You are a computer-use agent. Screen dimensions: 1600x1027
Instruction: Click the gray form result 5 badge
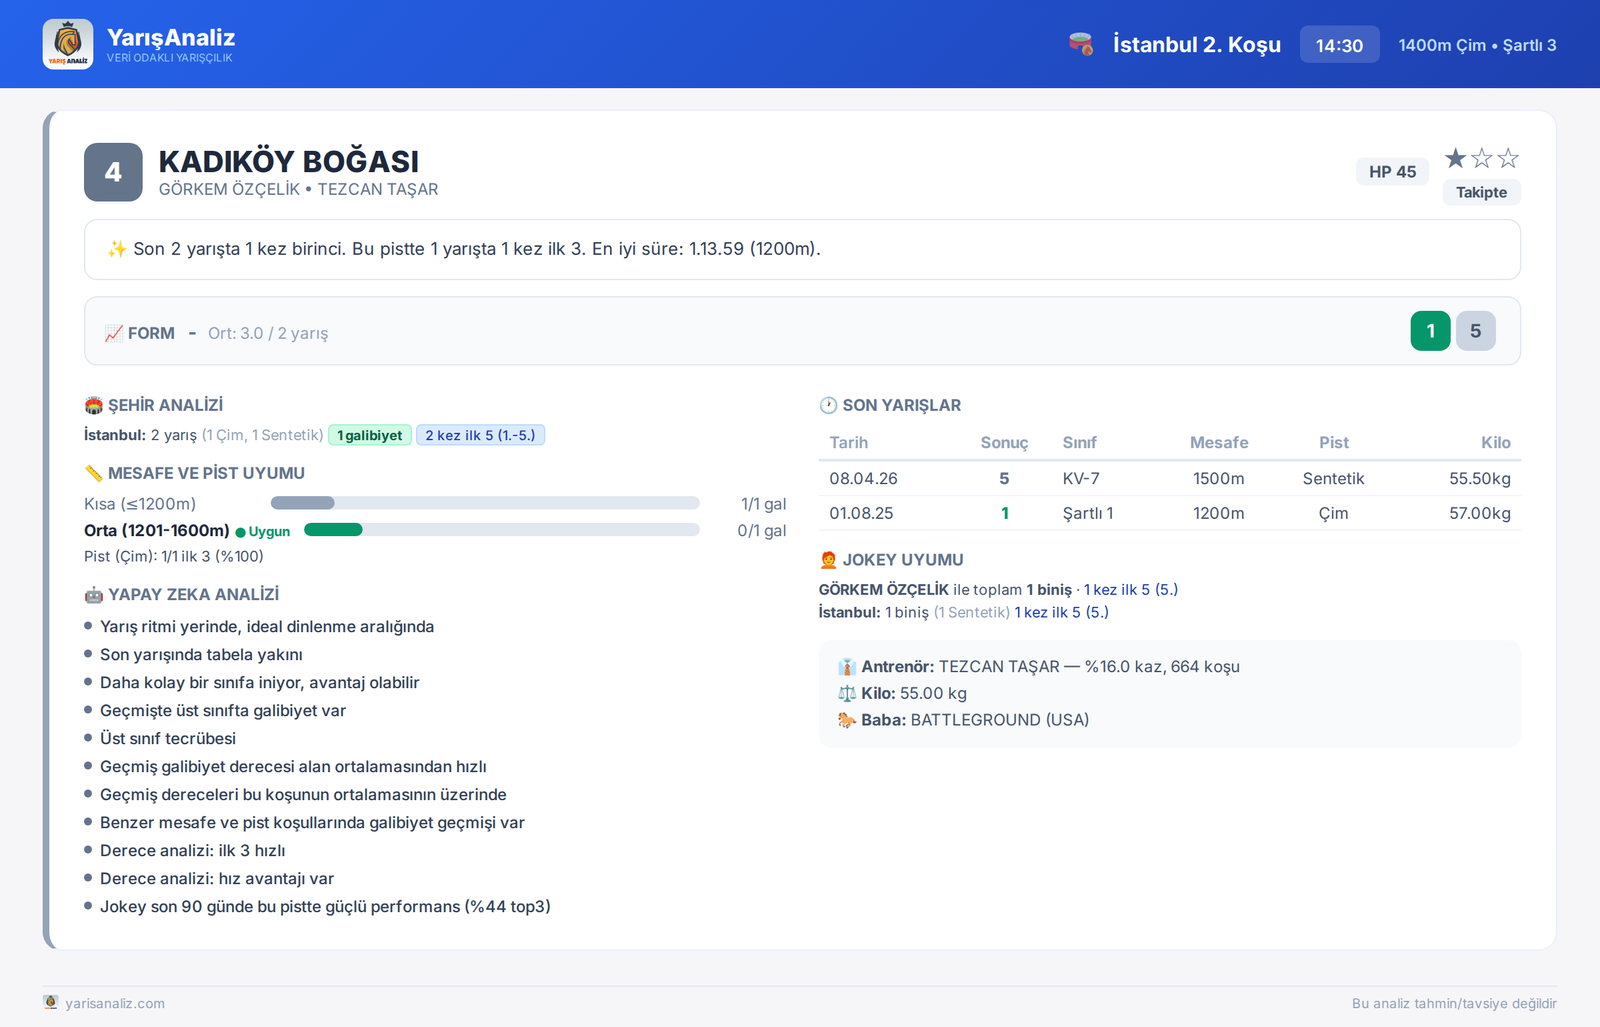(x=1475, y=331)
